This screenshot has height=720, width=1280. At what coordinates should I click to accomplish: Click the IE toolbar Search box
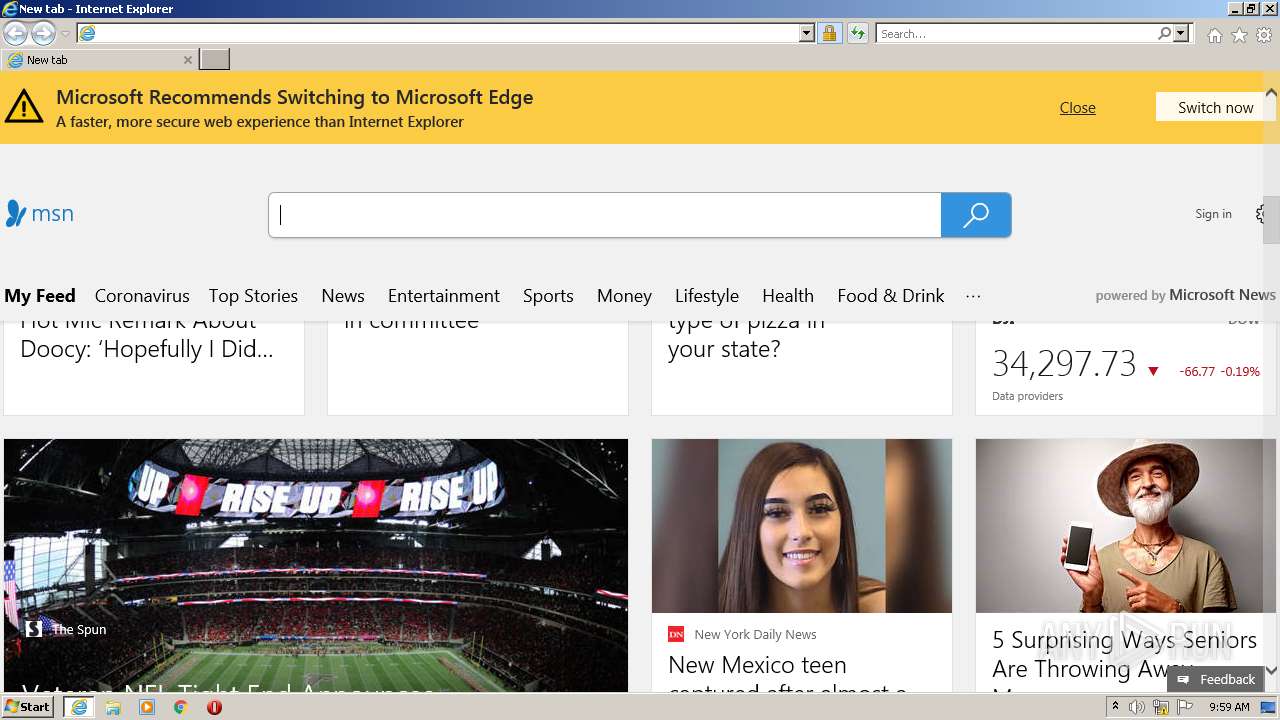pyautogui.click(x=1016, y=33)
